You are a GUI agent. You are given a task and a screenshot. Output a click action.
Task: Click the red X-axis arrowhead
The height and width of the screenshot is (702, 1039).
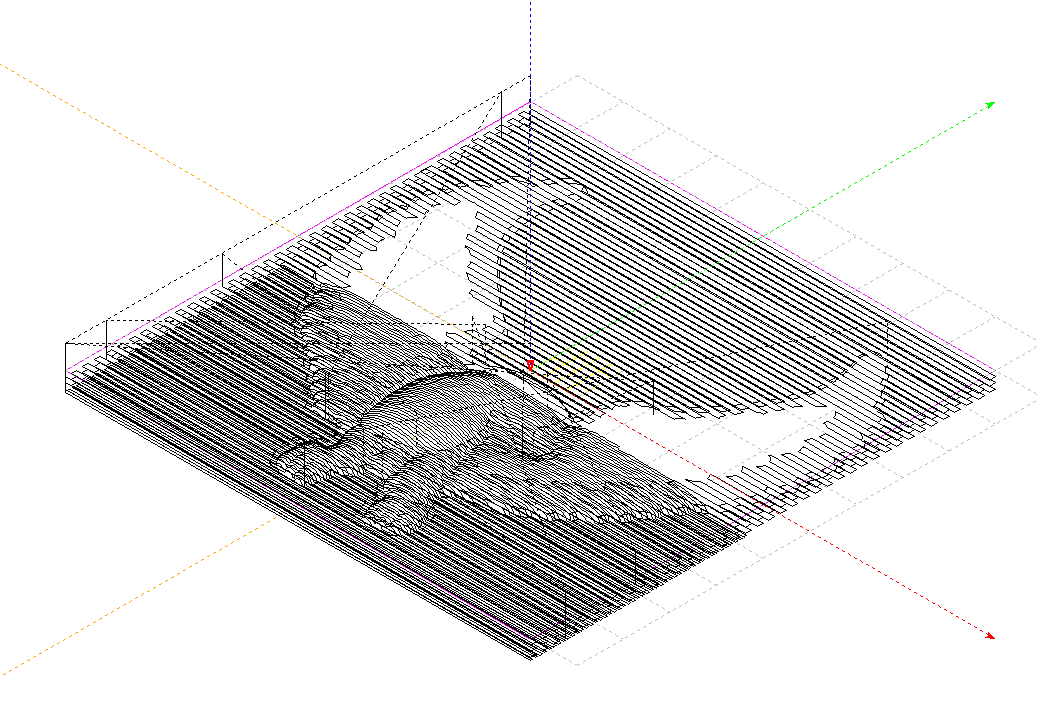point(991,636)
